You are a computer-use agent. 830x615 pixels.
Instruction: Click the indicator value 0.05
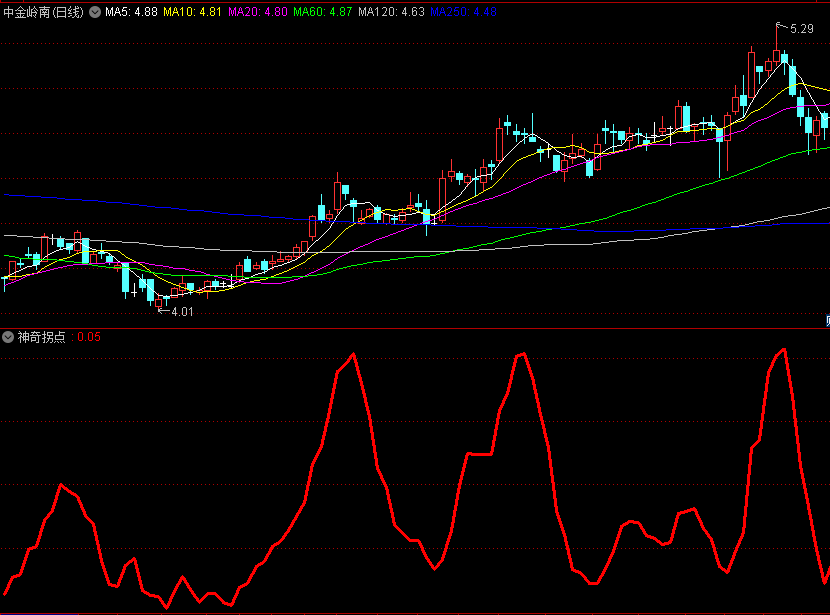pyautogui.click(x=89, y=337)
